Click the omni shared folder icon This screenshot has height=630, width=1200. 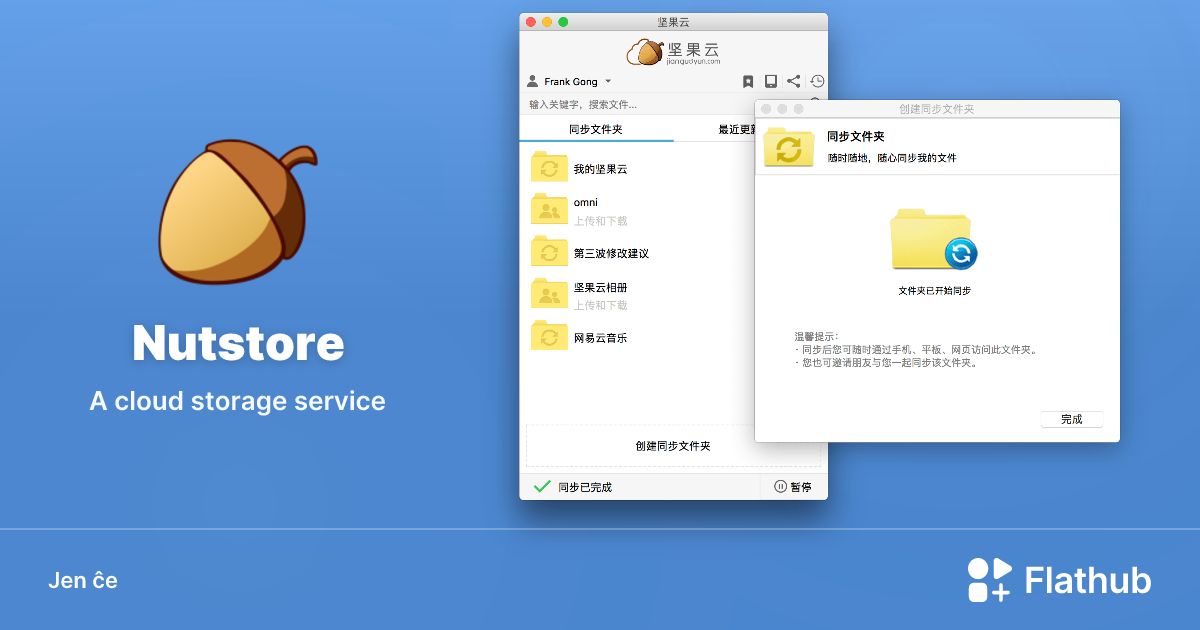pyautogui.click(x=548, y=210)
